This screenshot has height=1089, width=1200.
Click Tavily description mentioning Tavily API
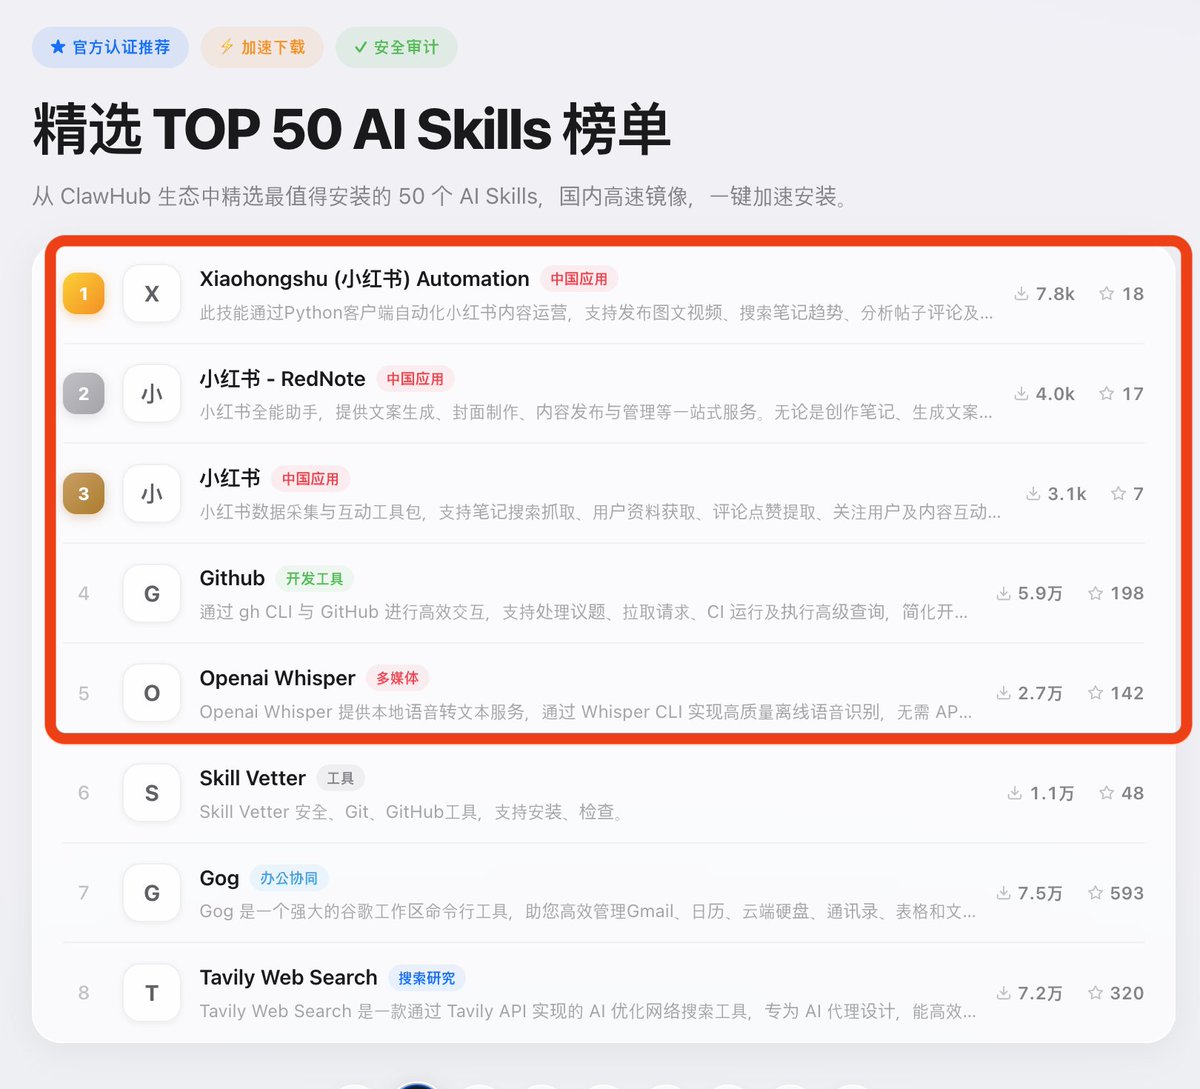pyautogui.click(x=588, y=1011)
